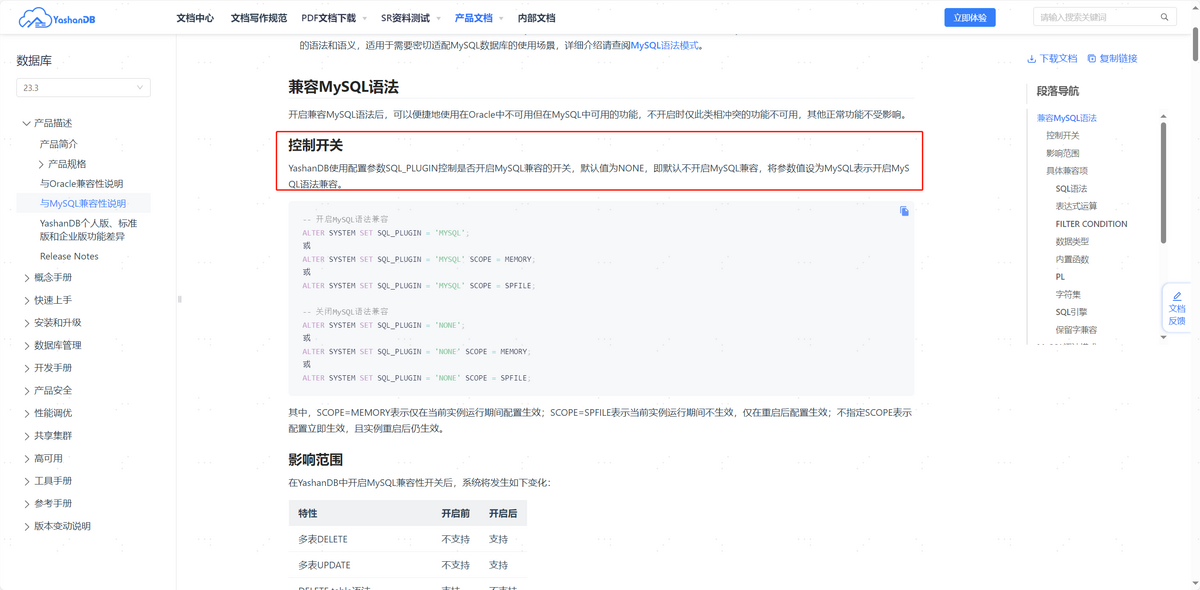This screenshot has width=1200, height=590.
Task: Open the 文档反馈 feedback widget
Action: click(x=1177, y=308)
